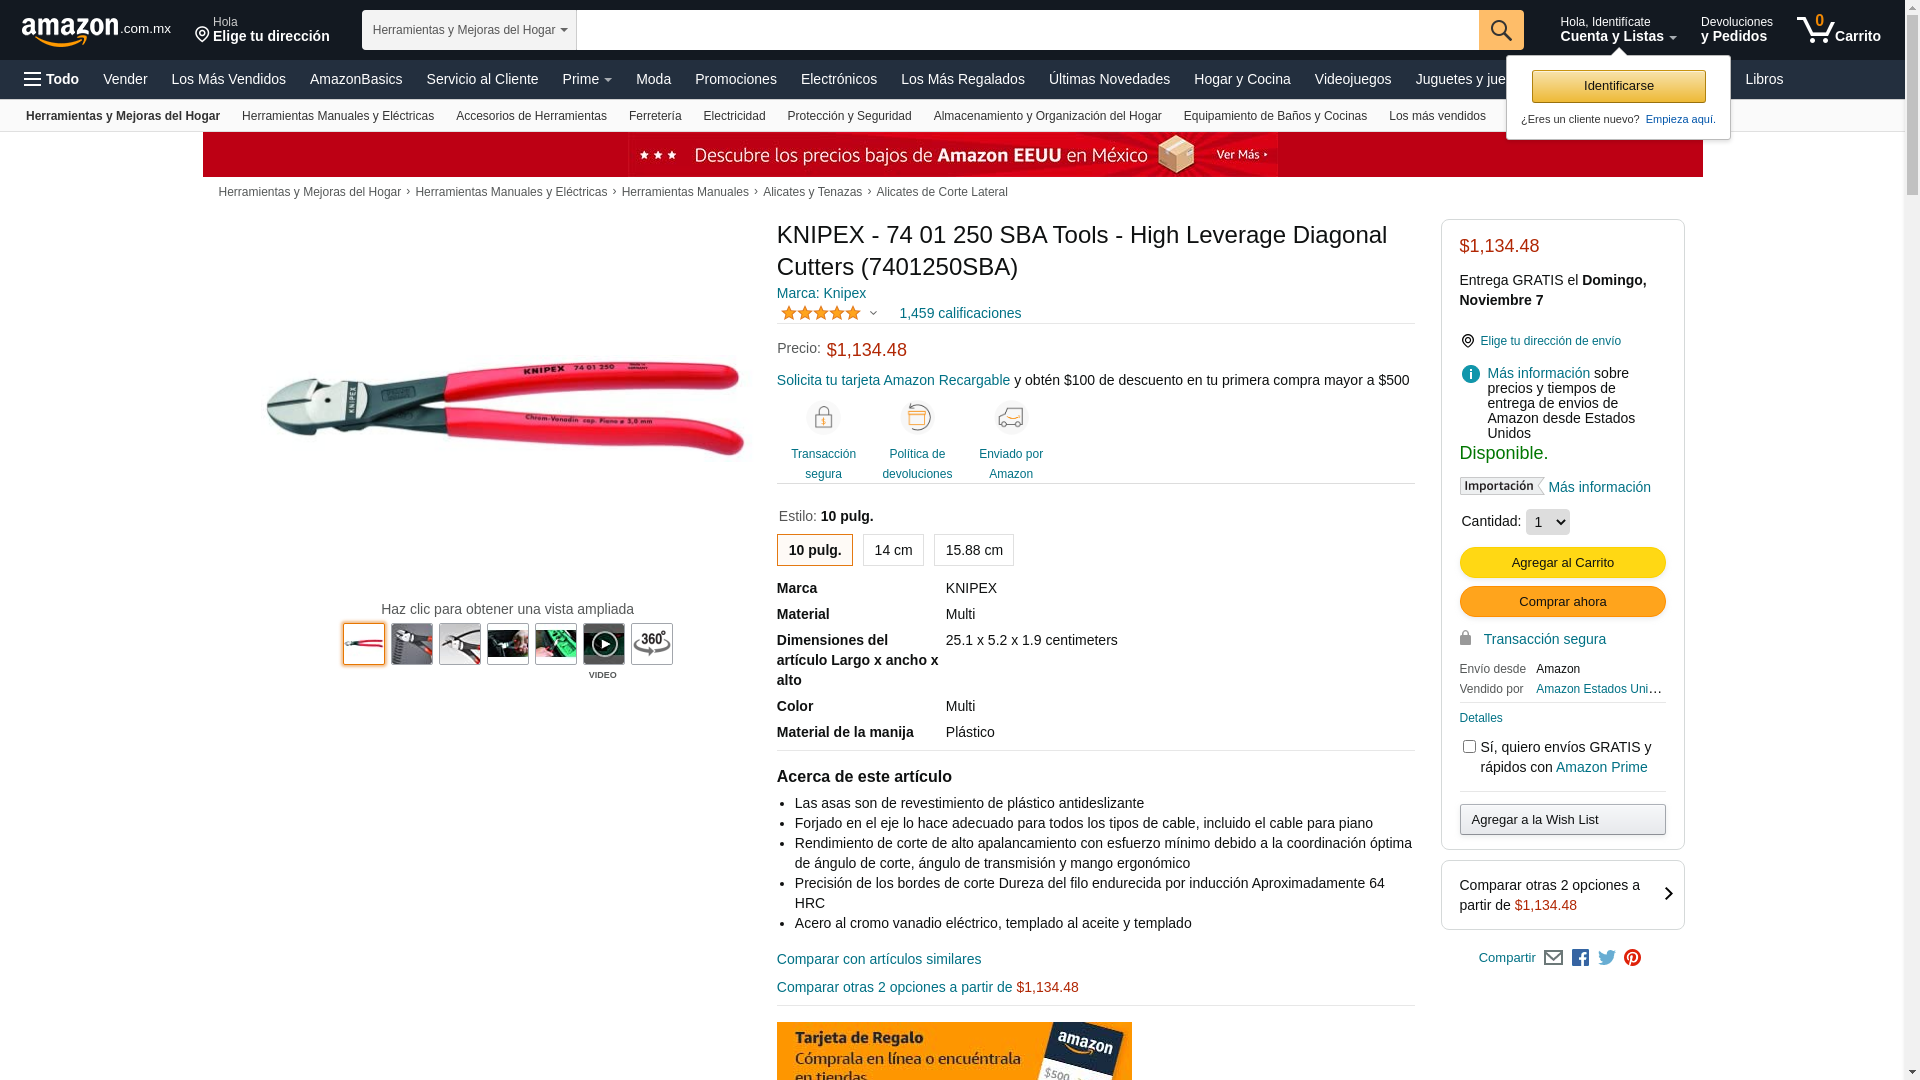Share product via email icon
Viewport: 1920px width, 1080px height.
coord(1553,958)
